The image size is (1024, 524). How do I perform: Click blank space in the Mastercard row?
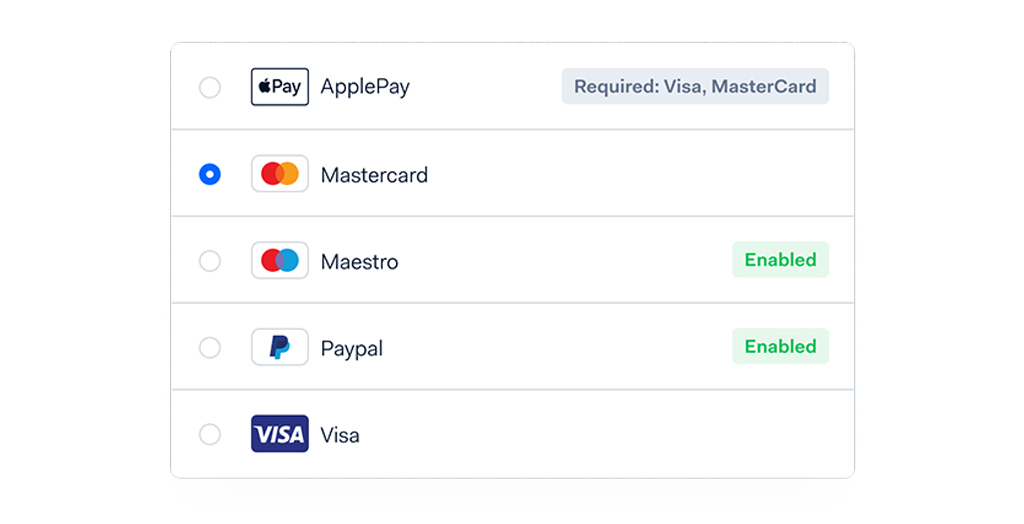click(627, 174)
